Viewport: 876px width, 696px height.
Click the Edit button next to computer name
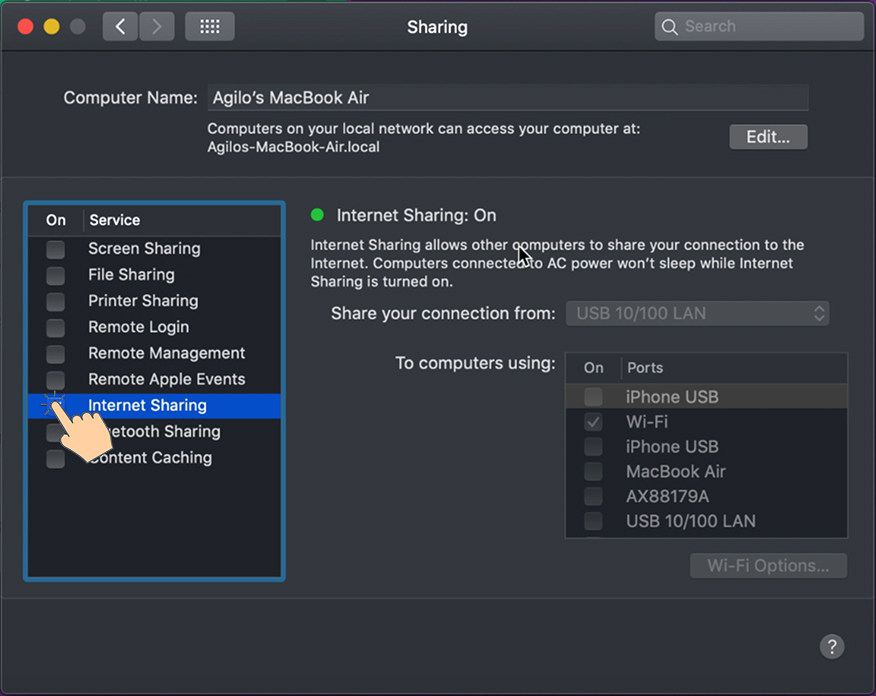click(x=768, y=137)
